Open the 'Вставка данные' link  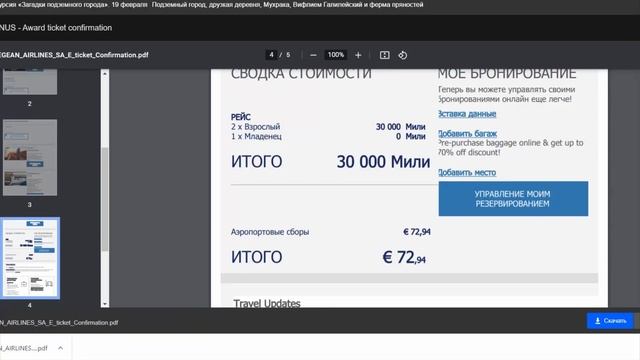tap(467, 114)
